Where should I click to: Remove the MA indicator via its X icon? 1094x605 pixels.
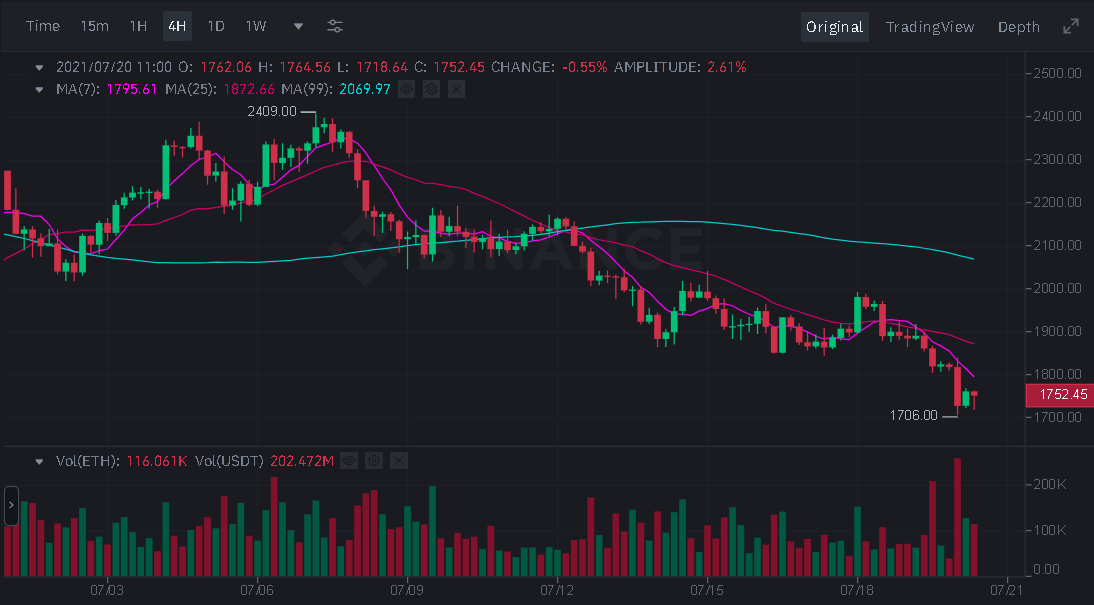[456, 89]
